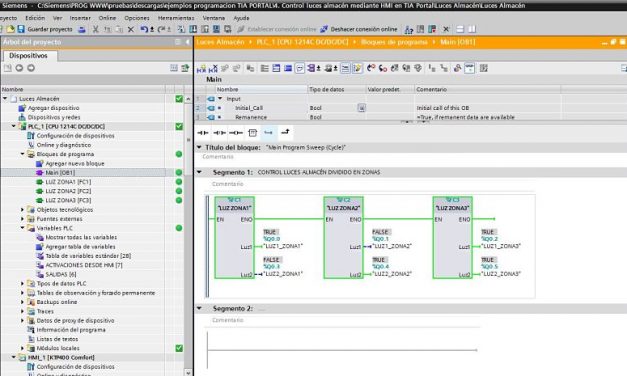627x376 pixels.
Task: Click project tree scrollbar down arrow
Action: (188, 372)
